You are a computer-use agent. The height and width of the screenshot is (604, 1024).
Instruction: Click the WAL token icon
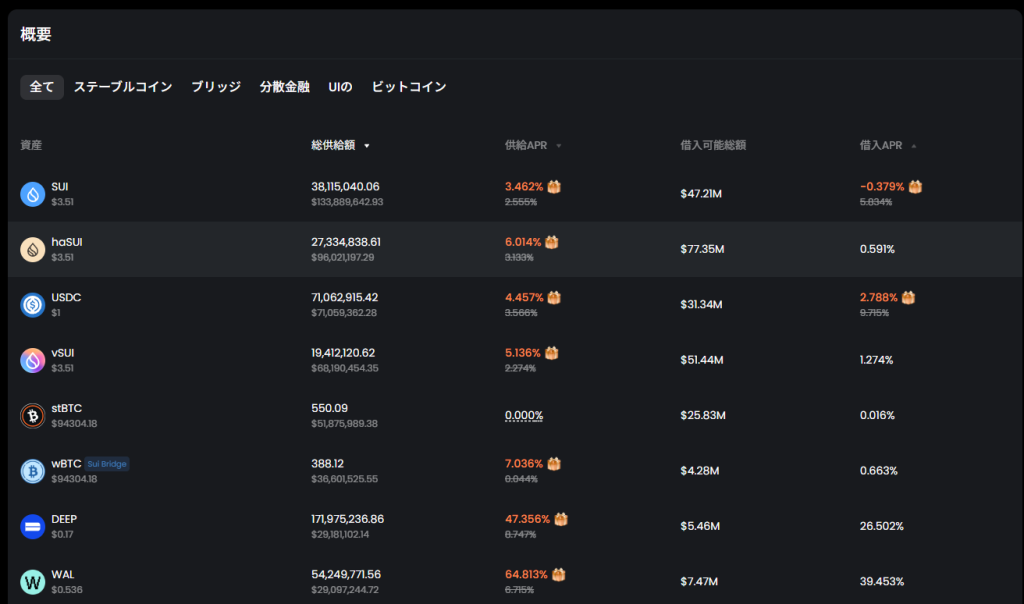33,581
